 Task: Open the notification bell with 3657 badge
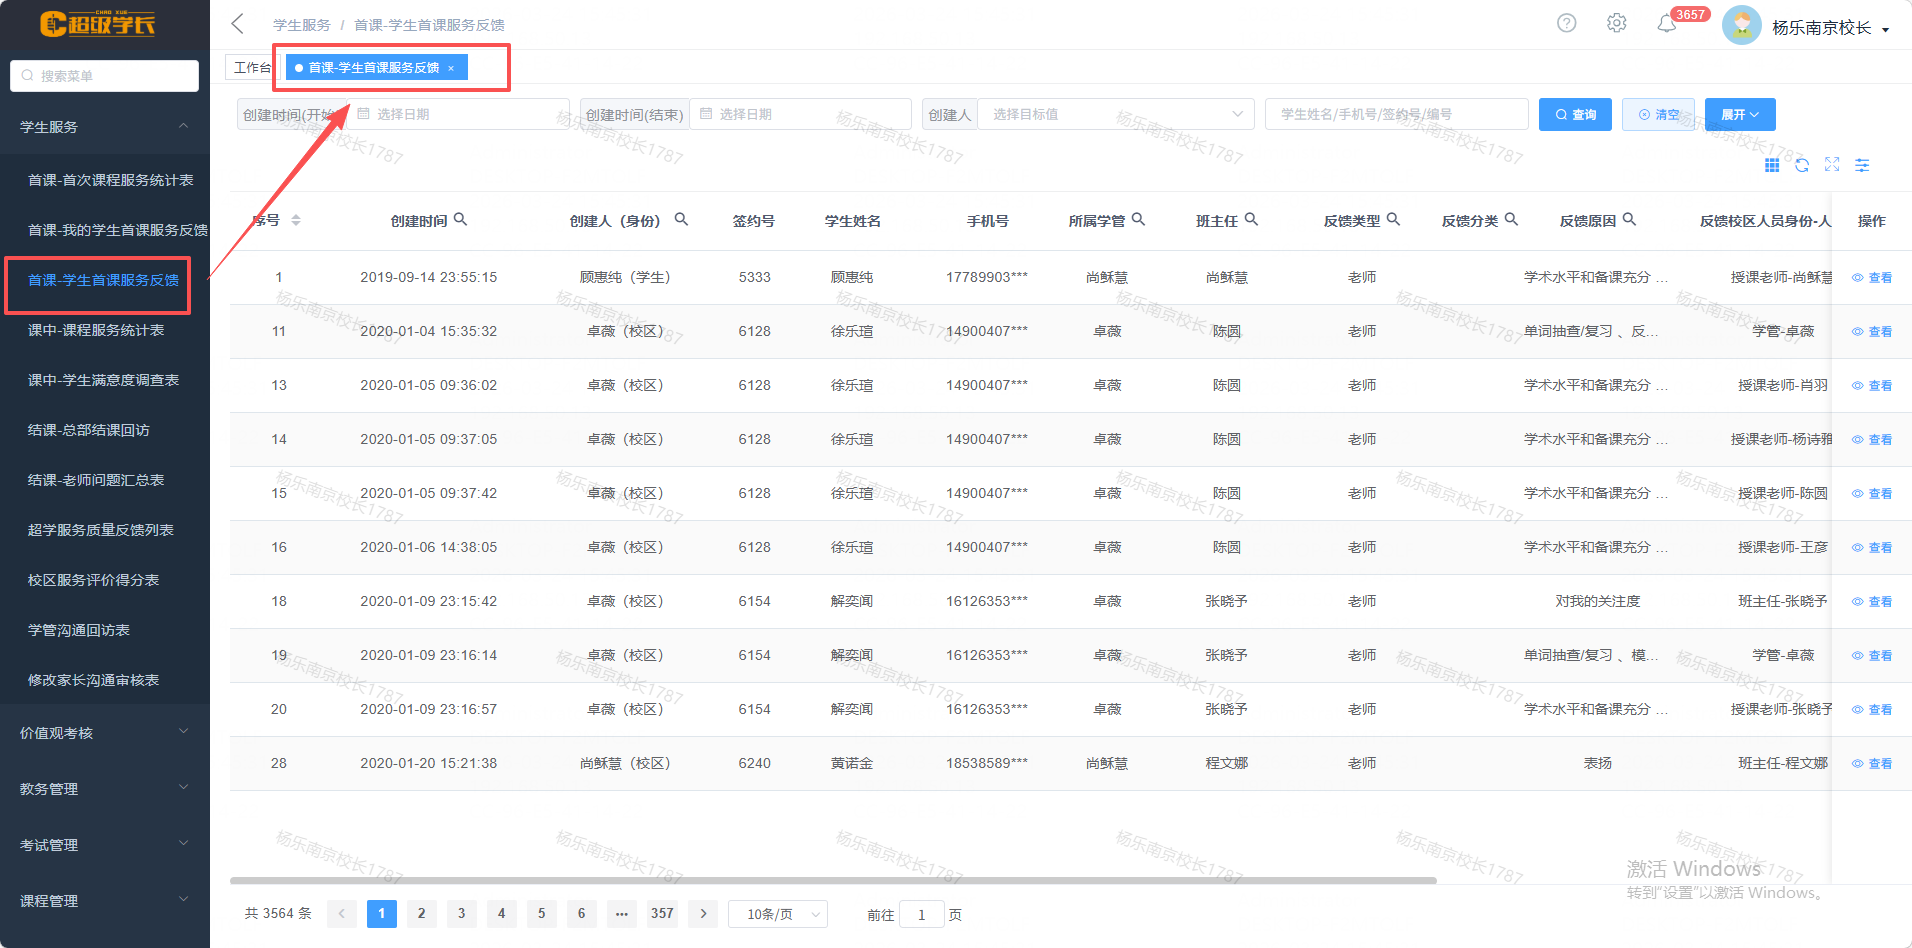(1666, 24)
